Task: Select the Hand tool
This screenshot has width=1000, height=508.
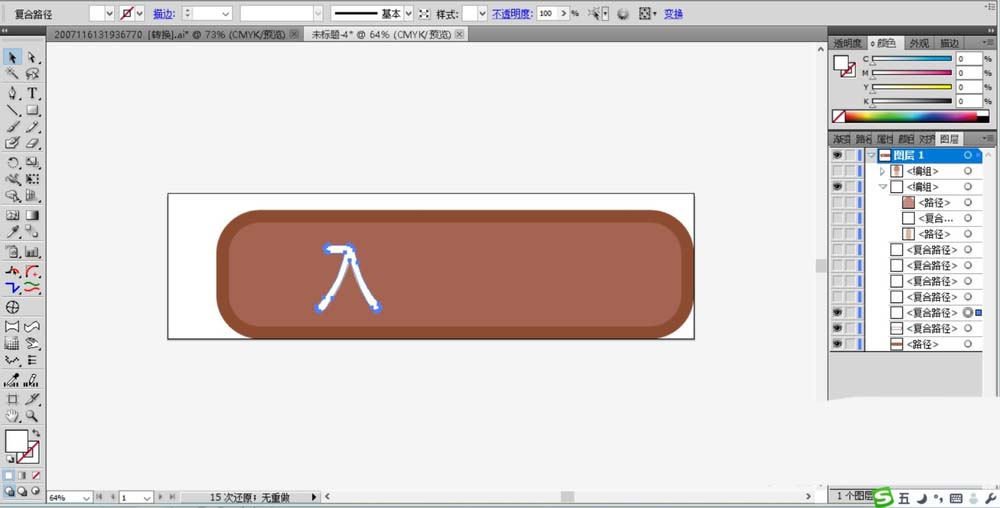Action: click(x=12, y=416)
